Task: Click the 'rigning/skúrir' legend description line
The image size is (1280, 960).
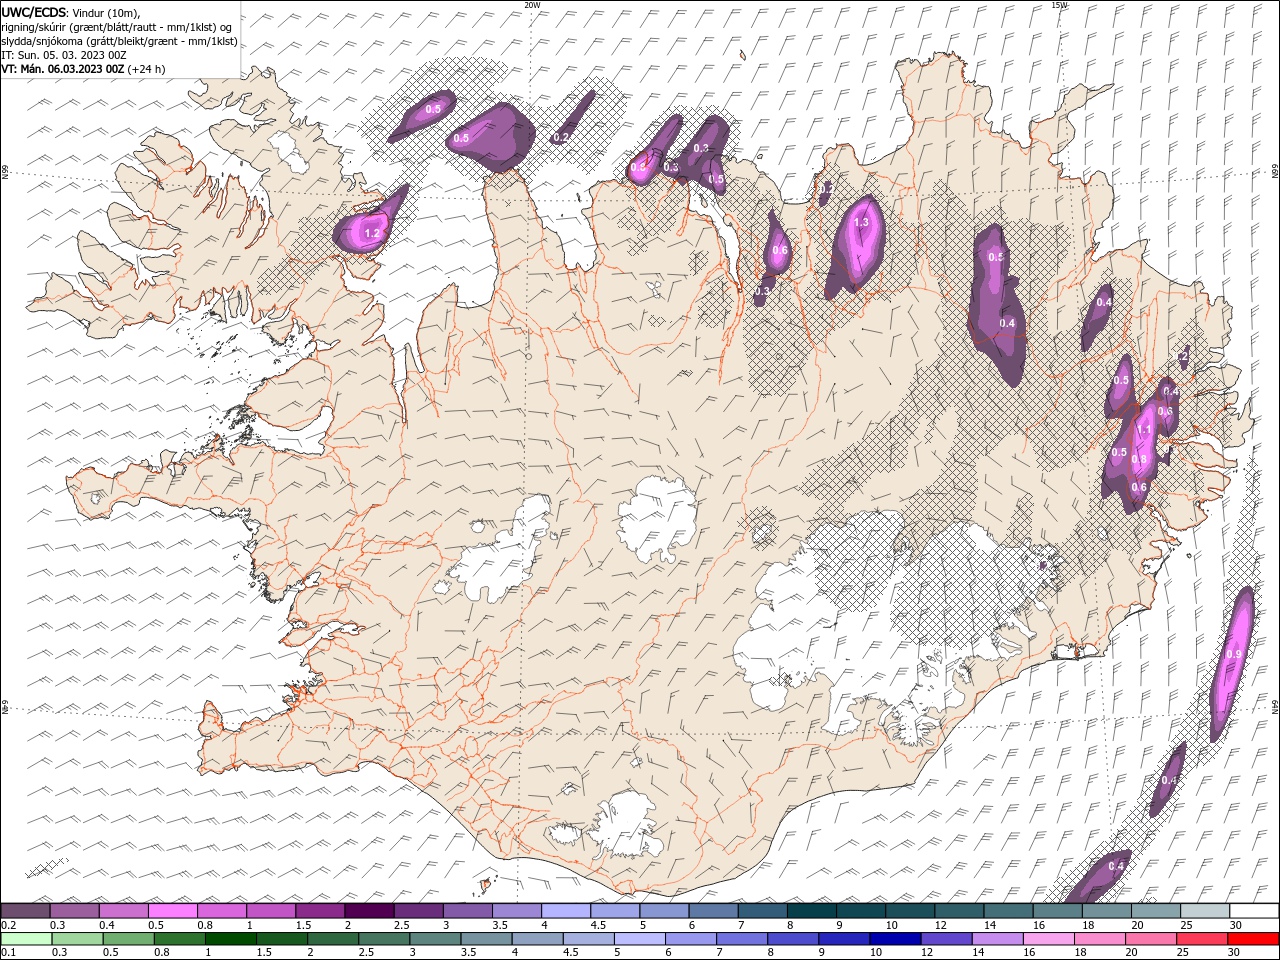Action: pos(119,26)
